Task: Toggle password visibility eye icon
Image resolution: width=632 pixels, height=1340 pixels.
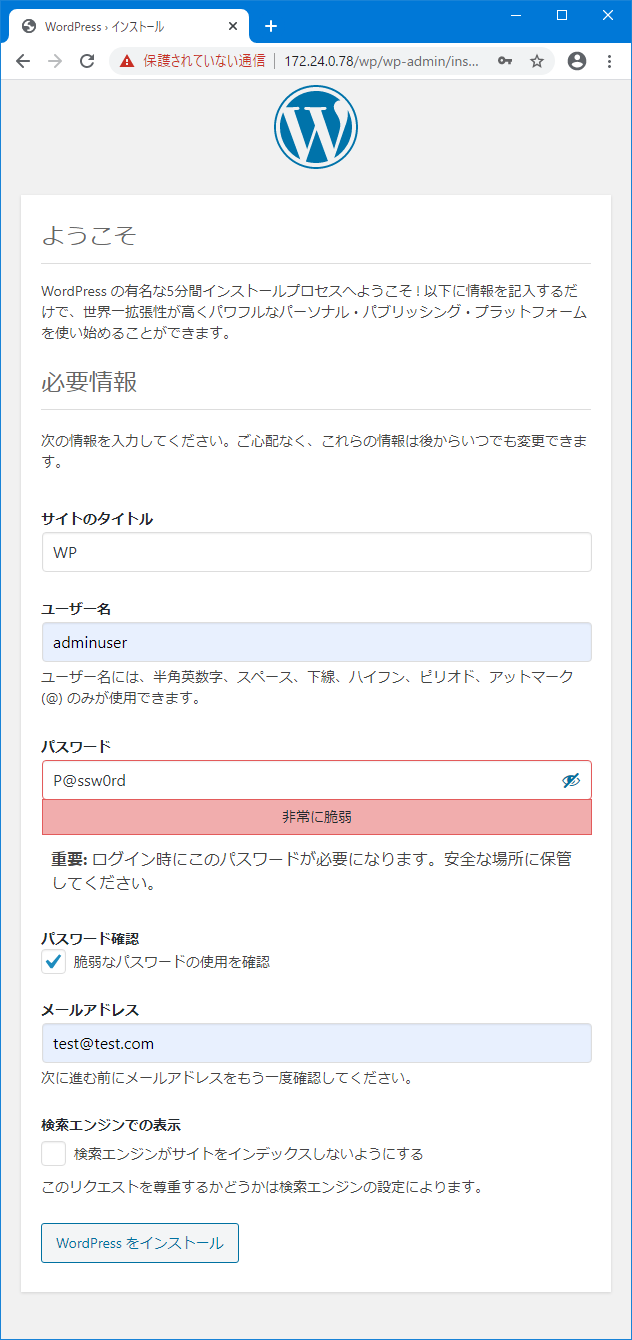Action: pyautogui.click(x=571, y=780)
